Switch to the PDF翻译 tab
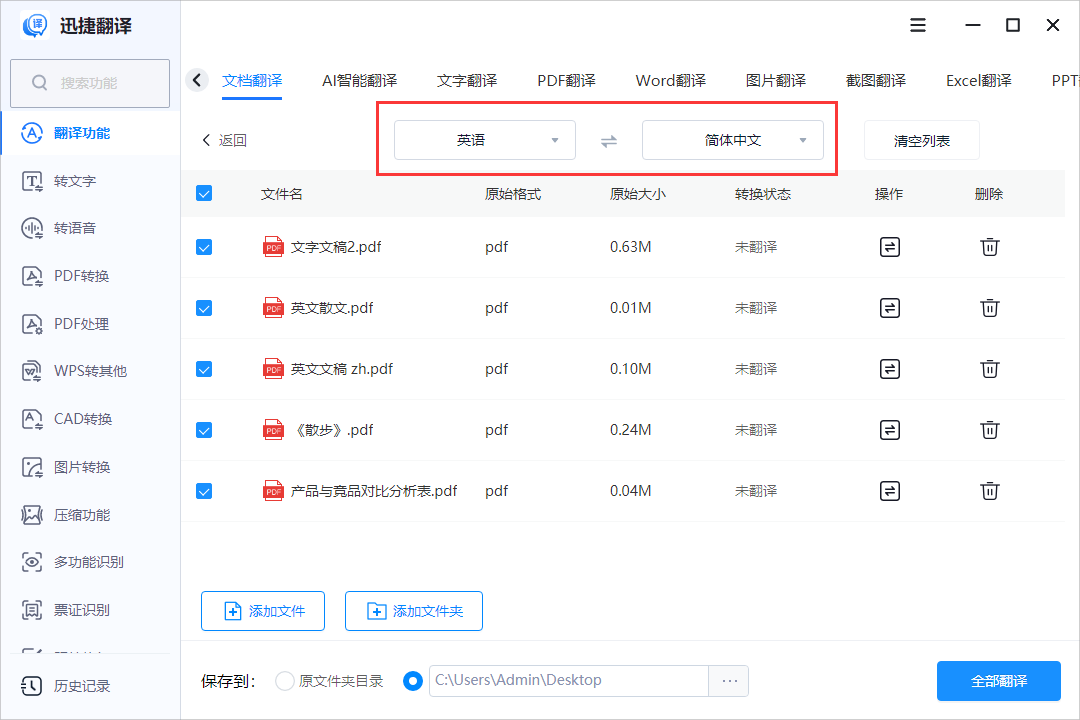The image size is (1080, 720). coord(566,81)
